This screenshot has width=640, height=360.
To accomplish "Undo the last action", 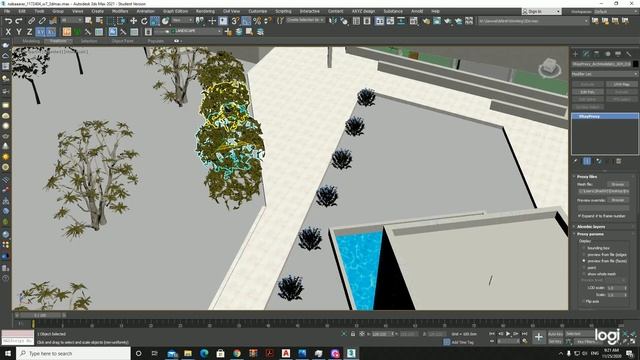I will click(8, 20).
